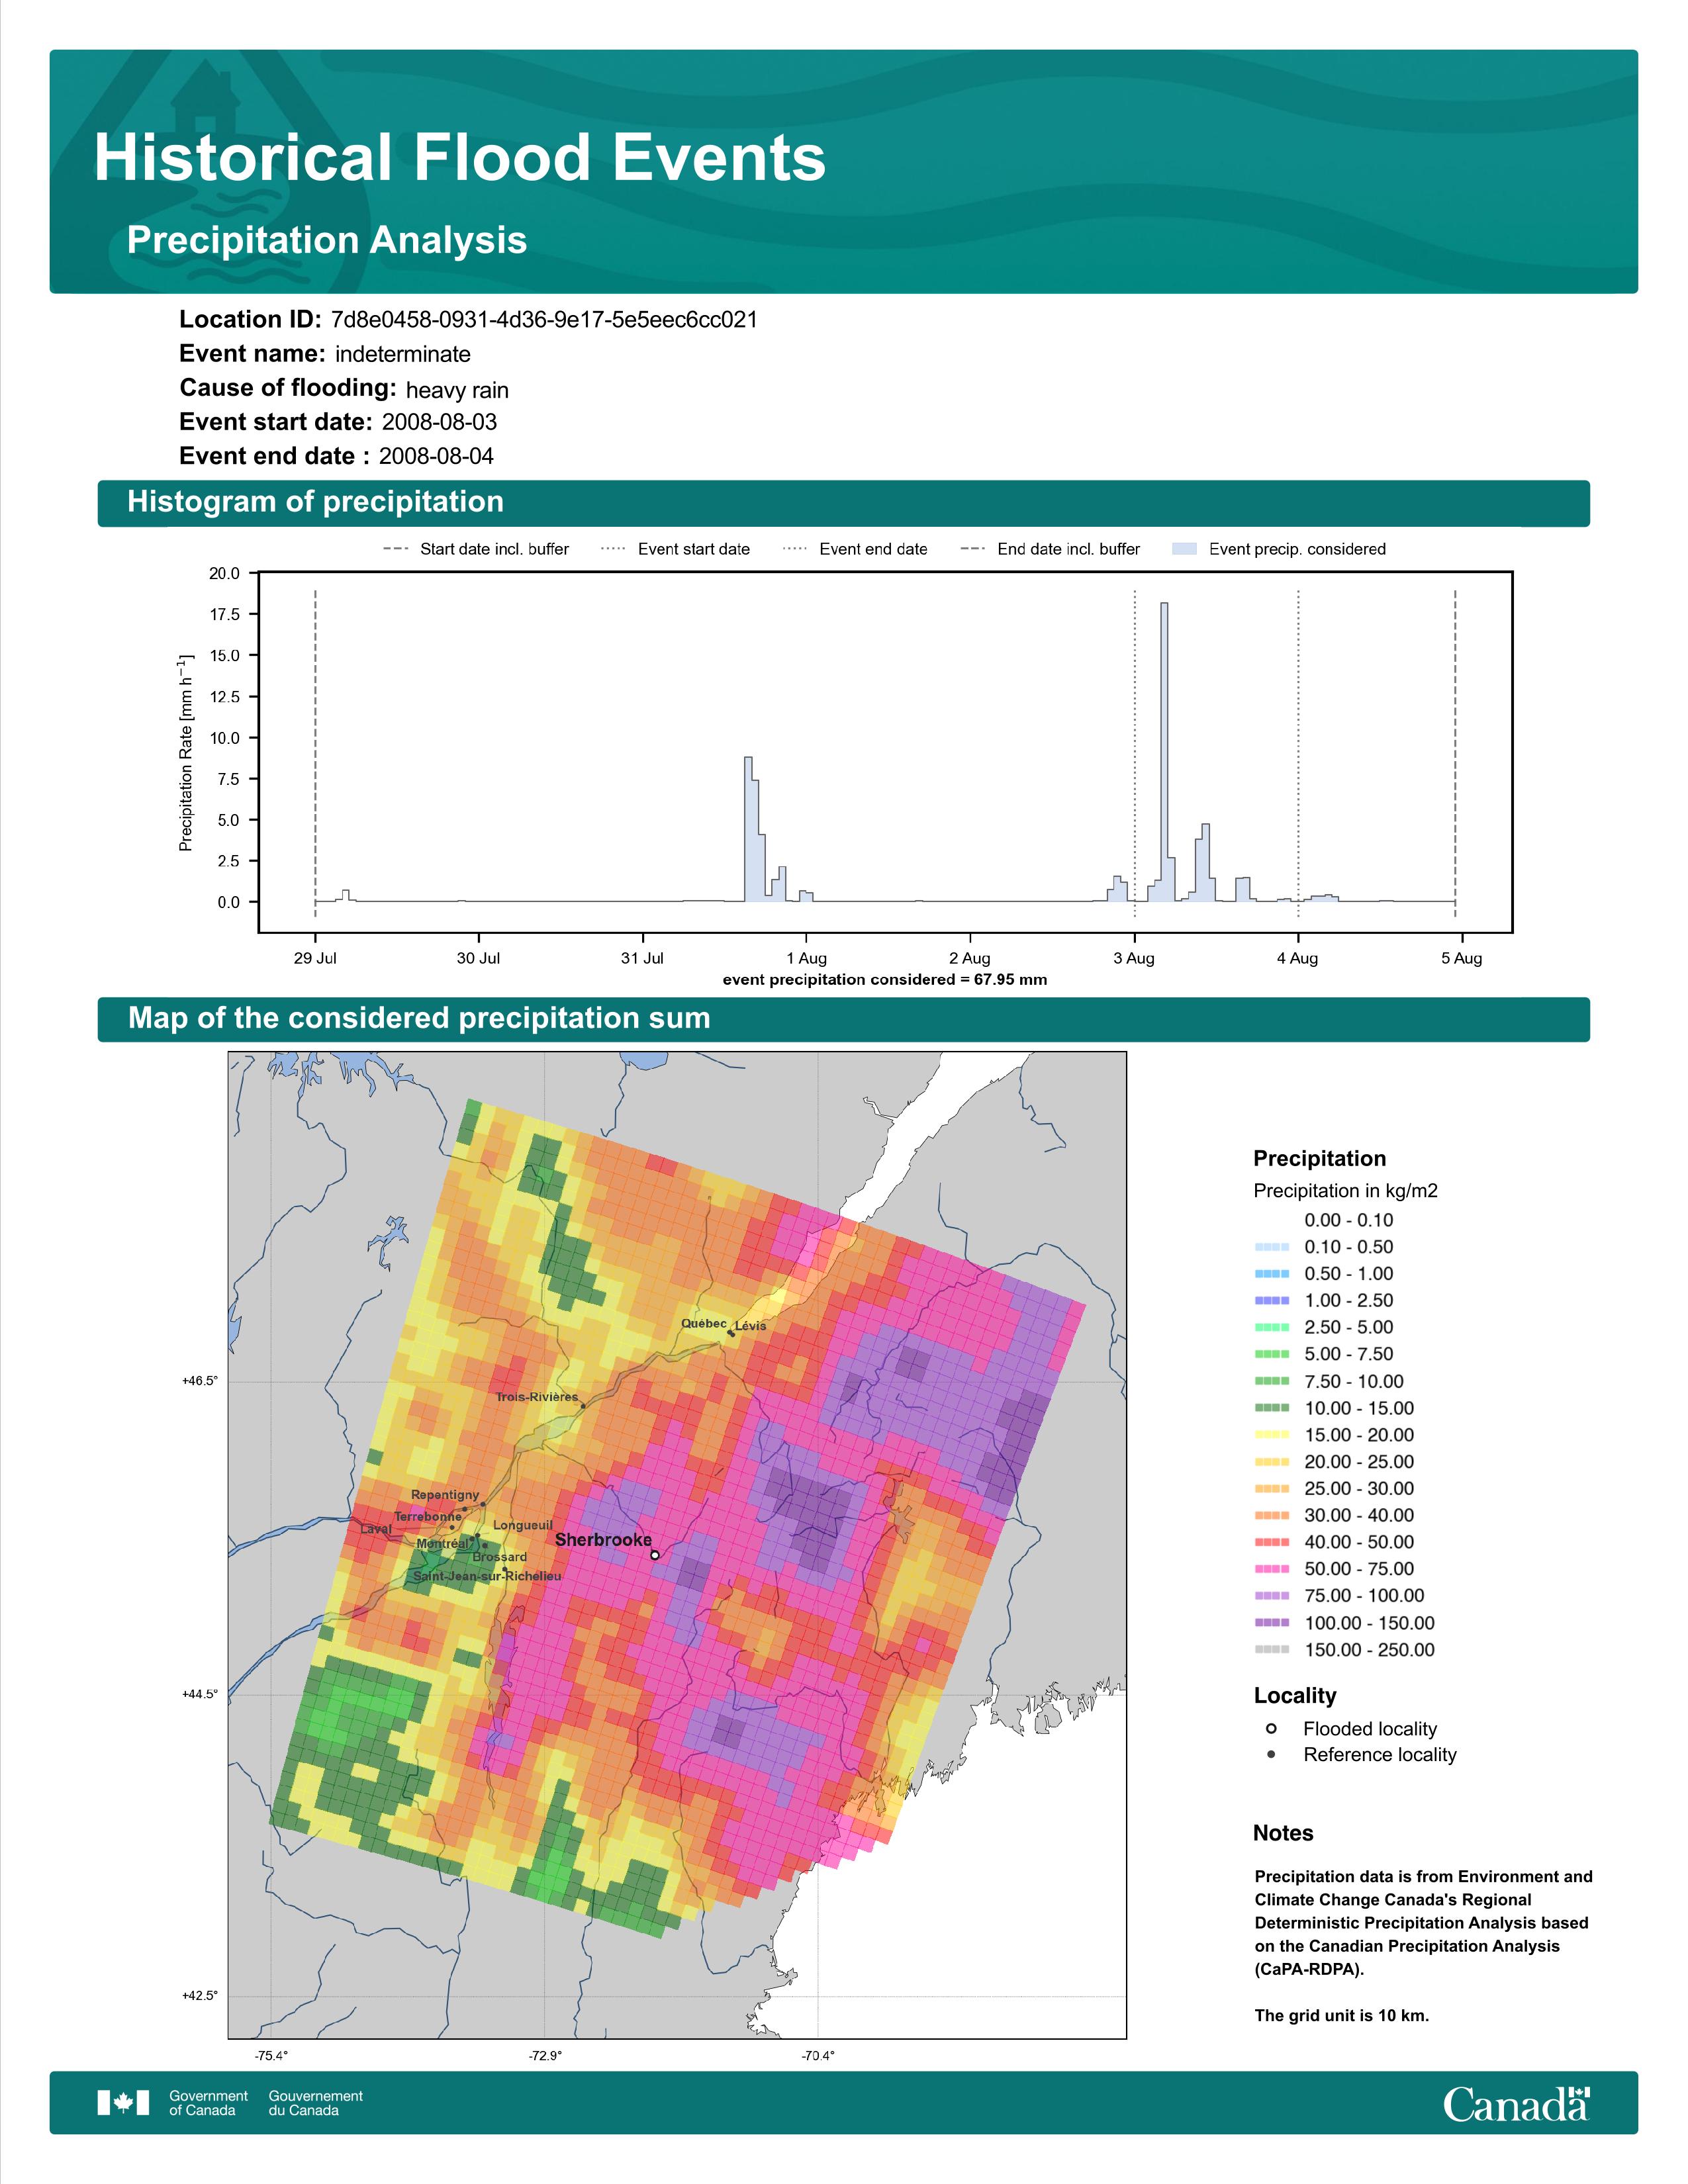Click the Canadian flag icon in footer
The height and width of the screenshot is (2184, 1688).
pos(123,2103)
